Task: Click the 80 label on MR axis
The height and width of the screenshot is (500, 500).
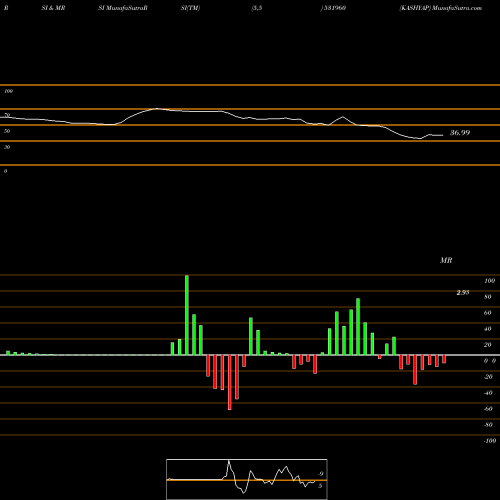Action: [x=488, y=297]
